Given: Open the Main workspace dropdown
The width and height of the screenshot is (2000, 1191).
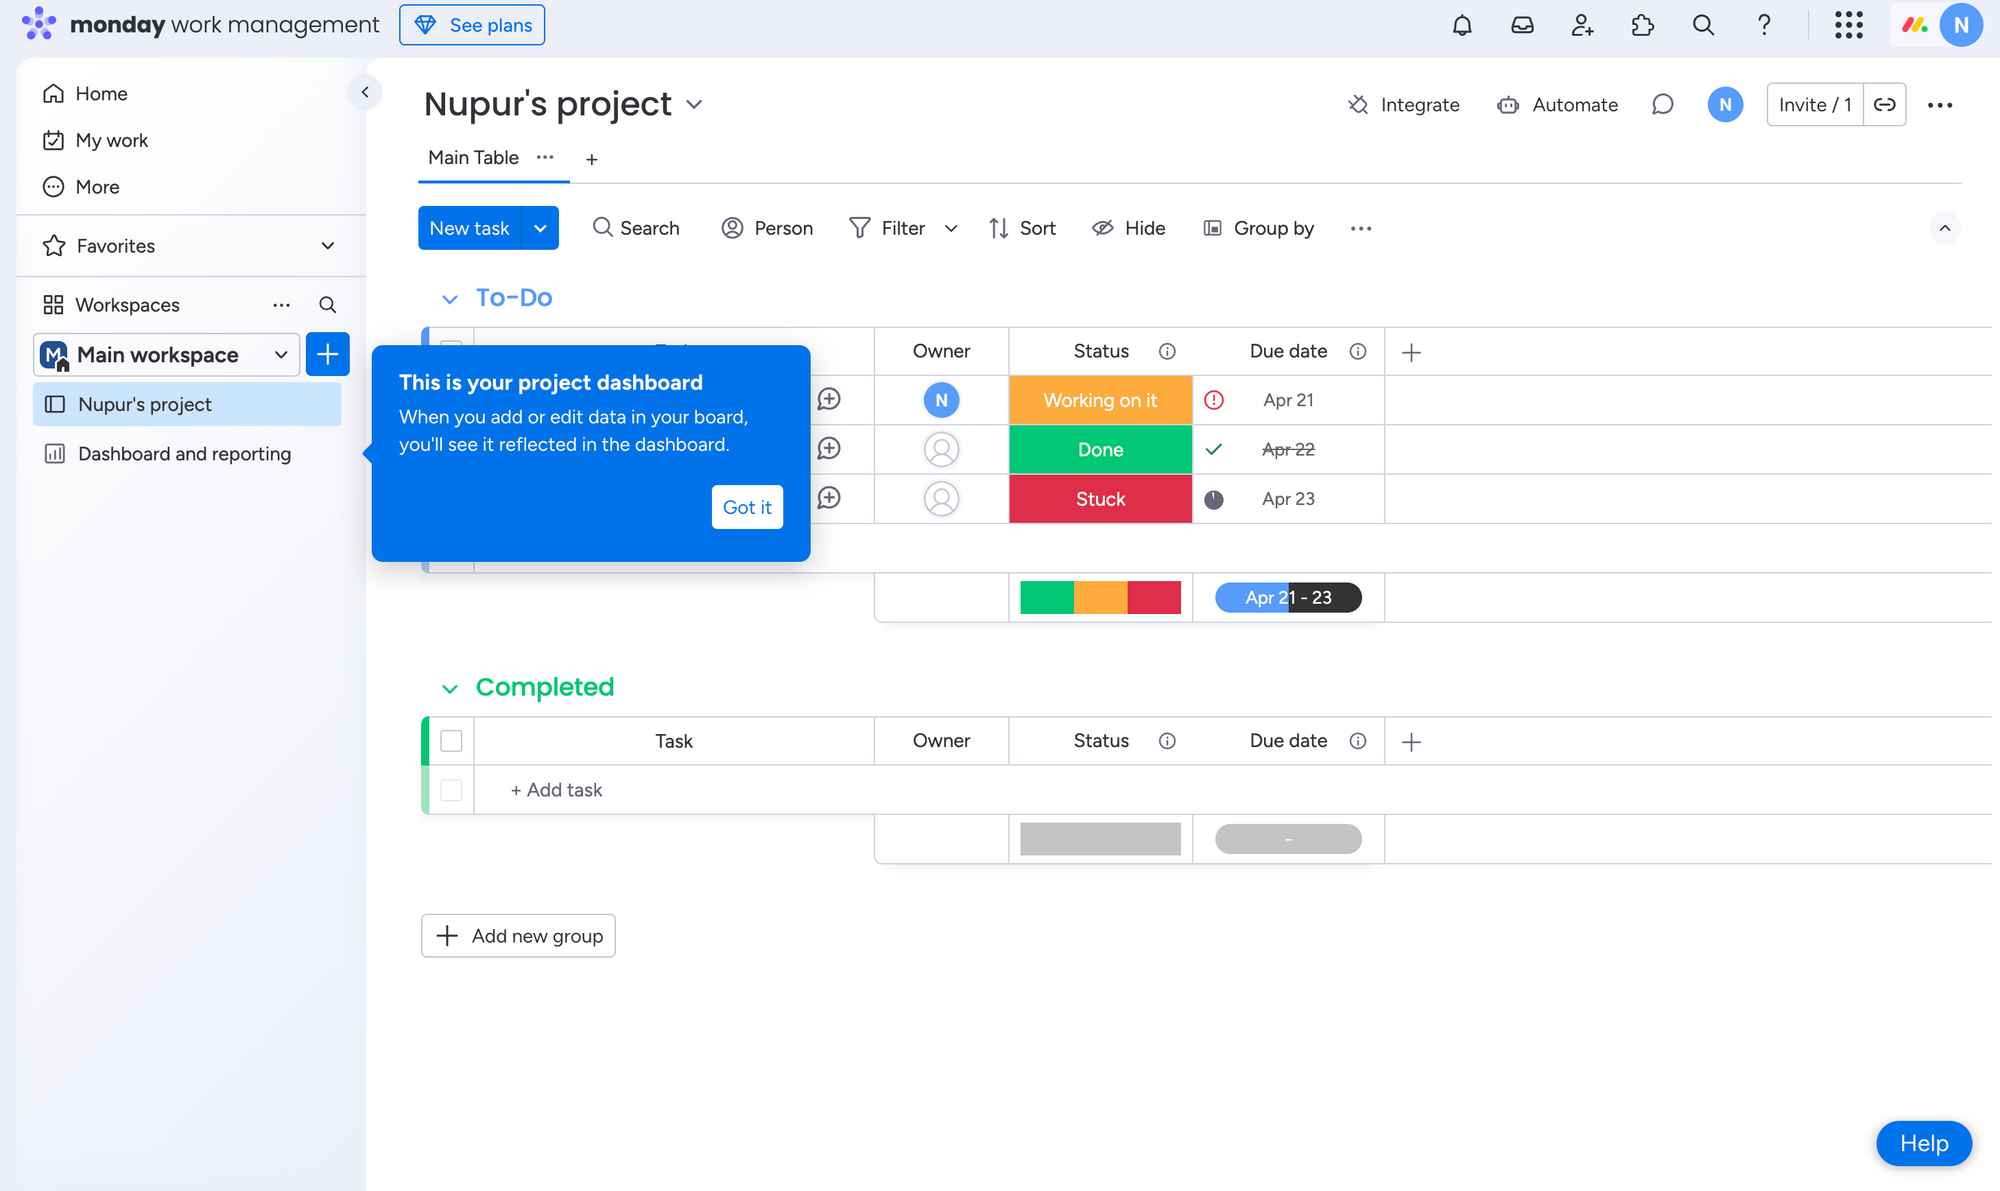Looking at the screenshot, I should [167, 355].
